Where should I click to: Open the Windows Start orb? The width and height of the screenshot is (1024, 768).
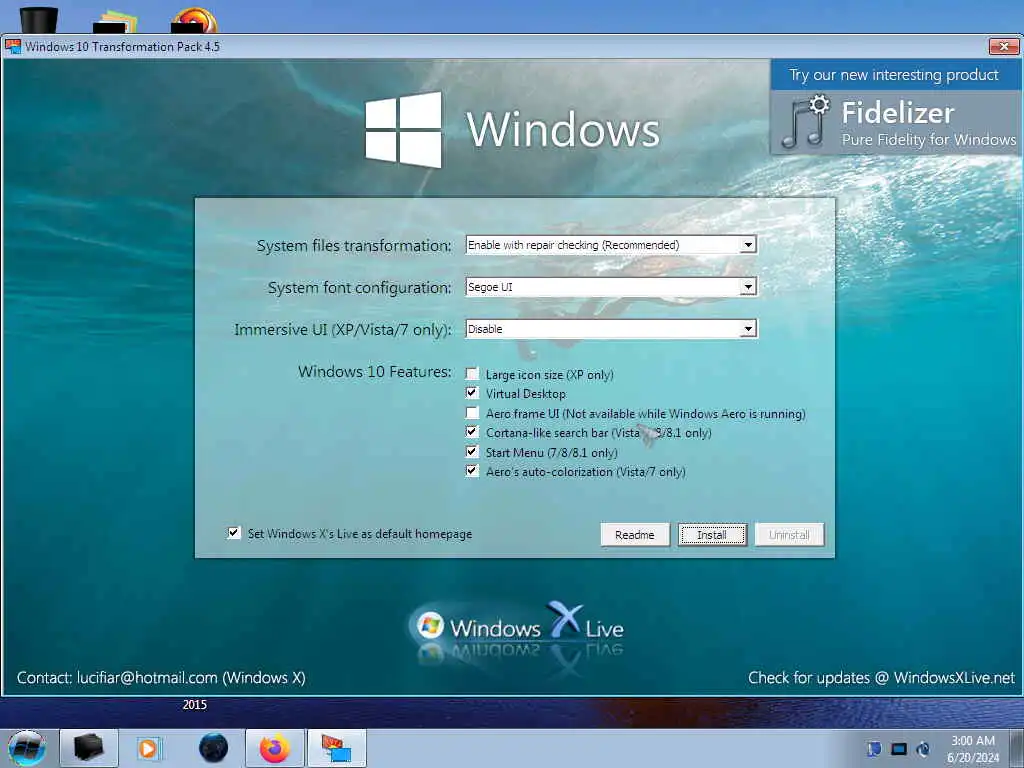[27, 748]
